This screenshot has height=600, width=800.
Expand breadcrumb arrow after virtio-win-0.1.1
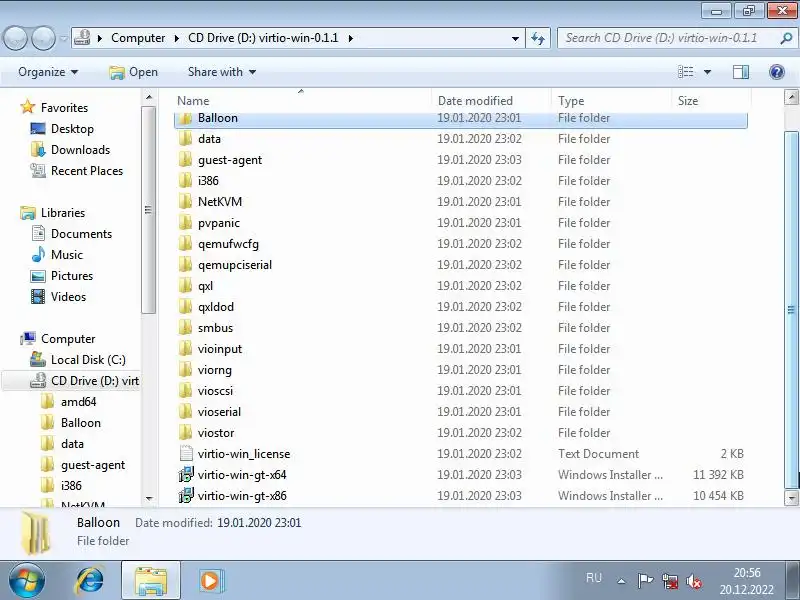pos(351,38)
